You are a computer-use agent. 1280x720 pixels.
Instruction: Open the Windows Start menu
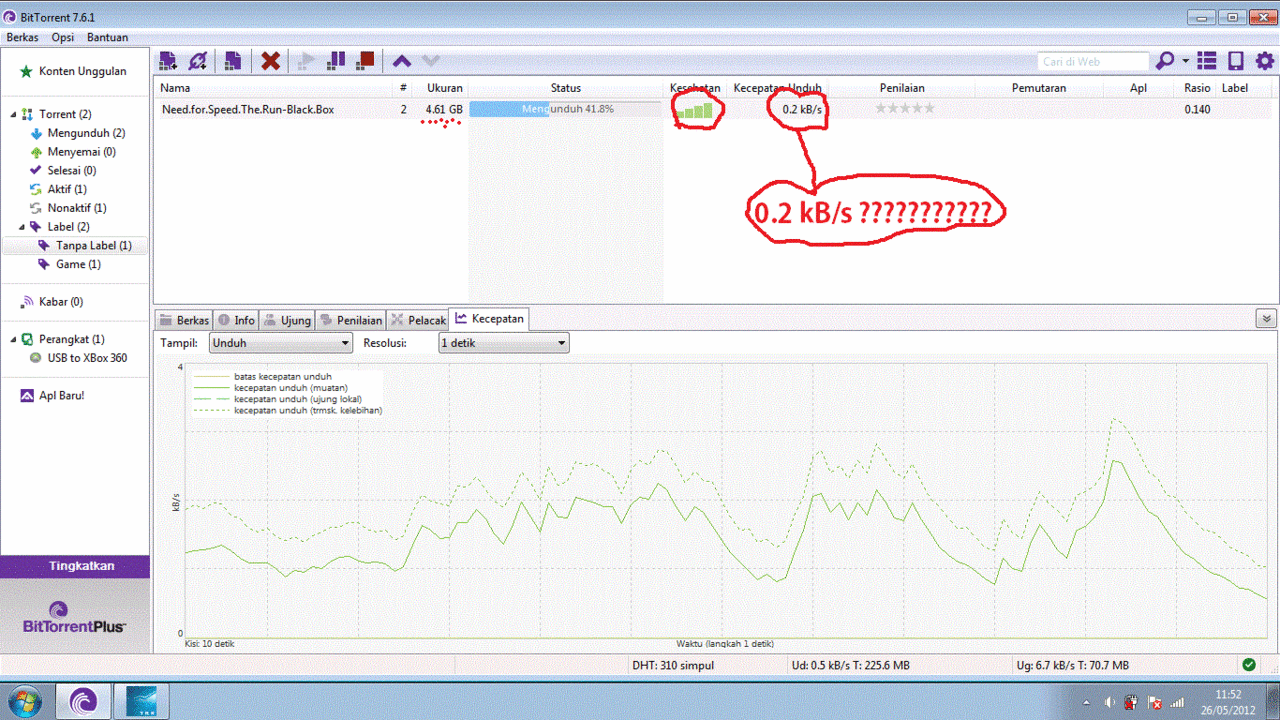23,701
